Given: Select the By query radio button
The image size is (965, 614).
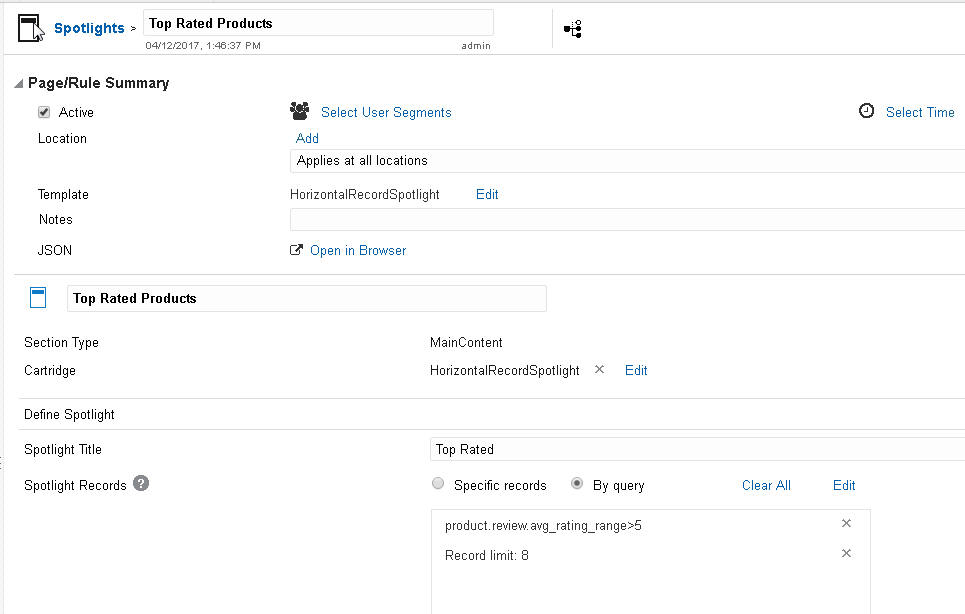Looking at the screenshot, I should [x=577, y=484].
